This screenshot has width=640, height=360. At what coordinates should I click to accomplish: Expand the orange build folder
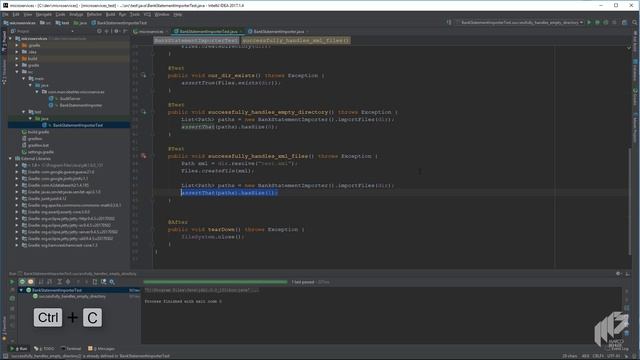[x=17, y=58]
